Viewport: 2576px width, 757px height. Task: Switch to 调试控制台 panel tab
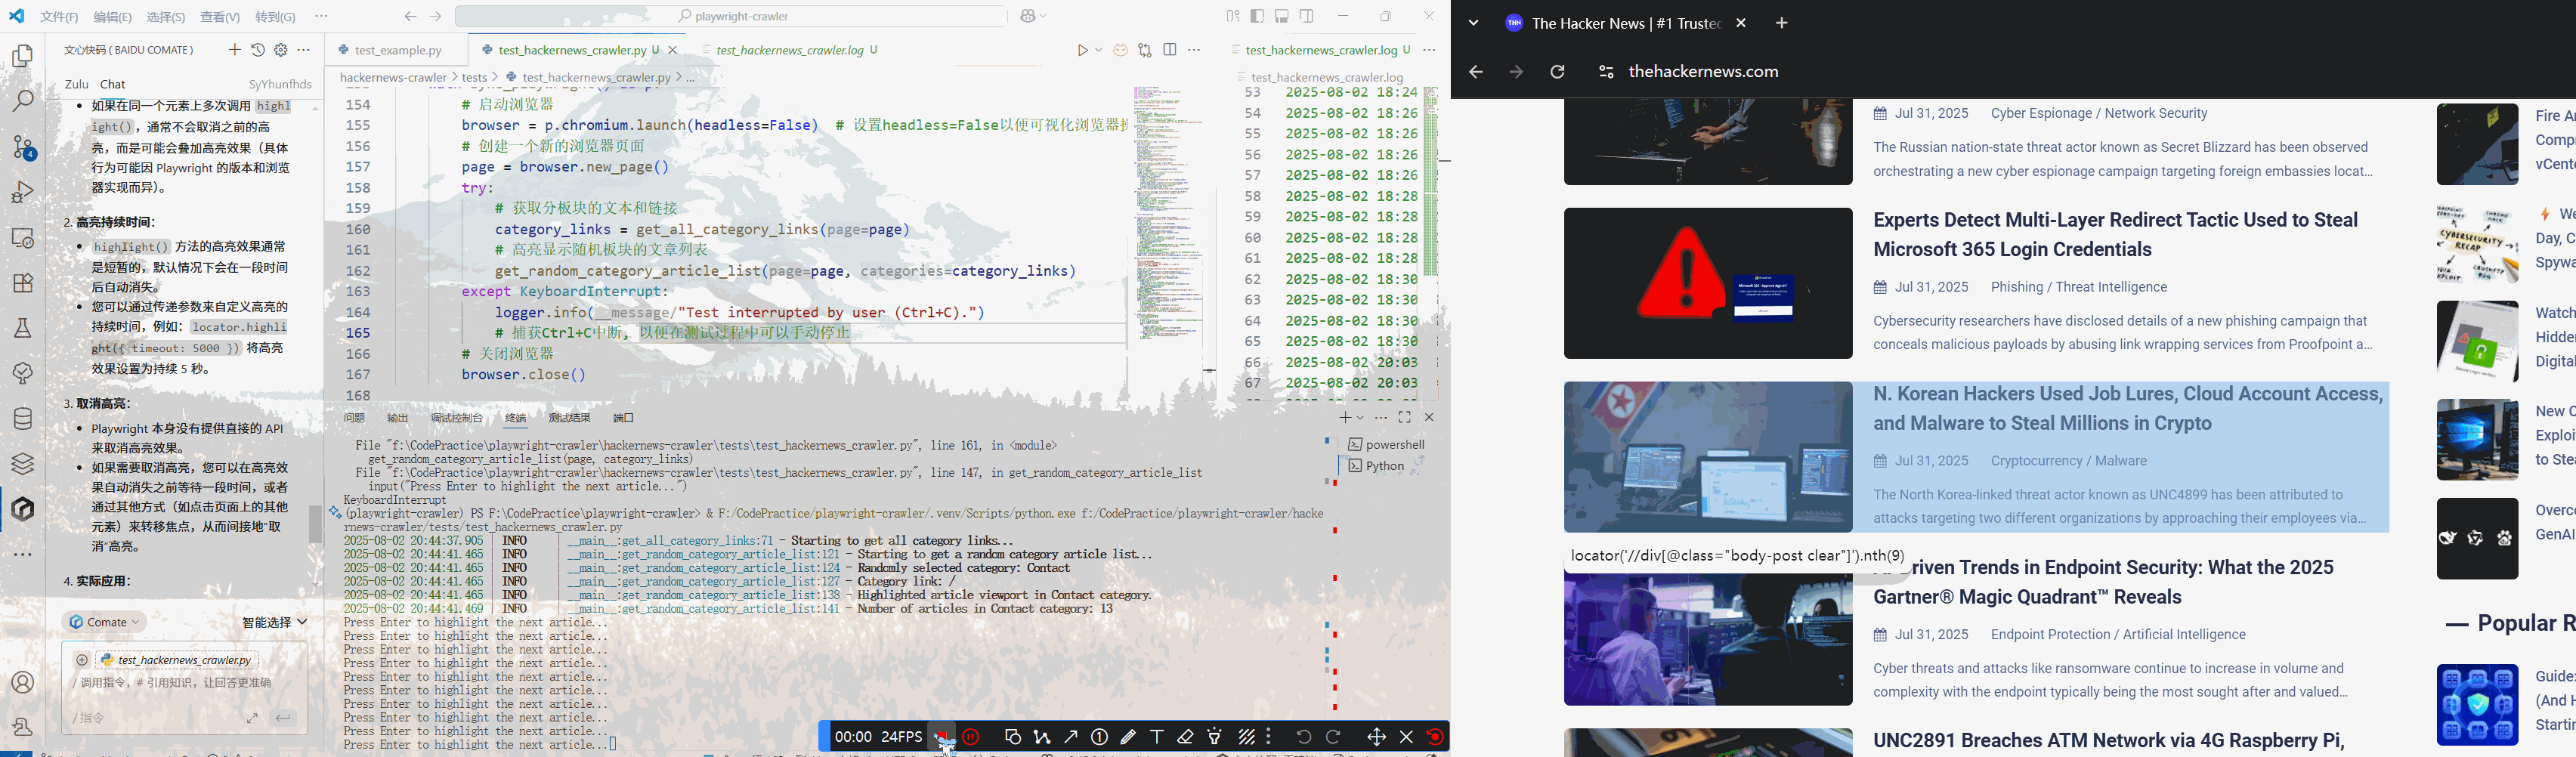456,418
